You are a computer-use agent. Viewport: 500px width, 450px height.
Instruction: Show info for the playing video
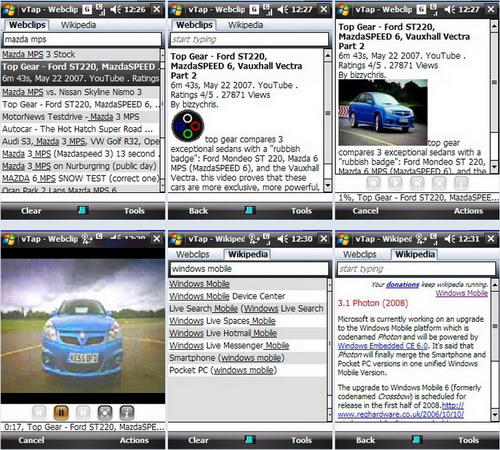127,413
